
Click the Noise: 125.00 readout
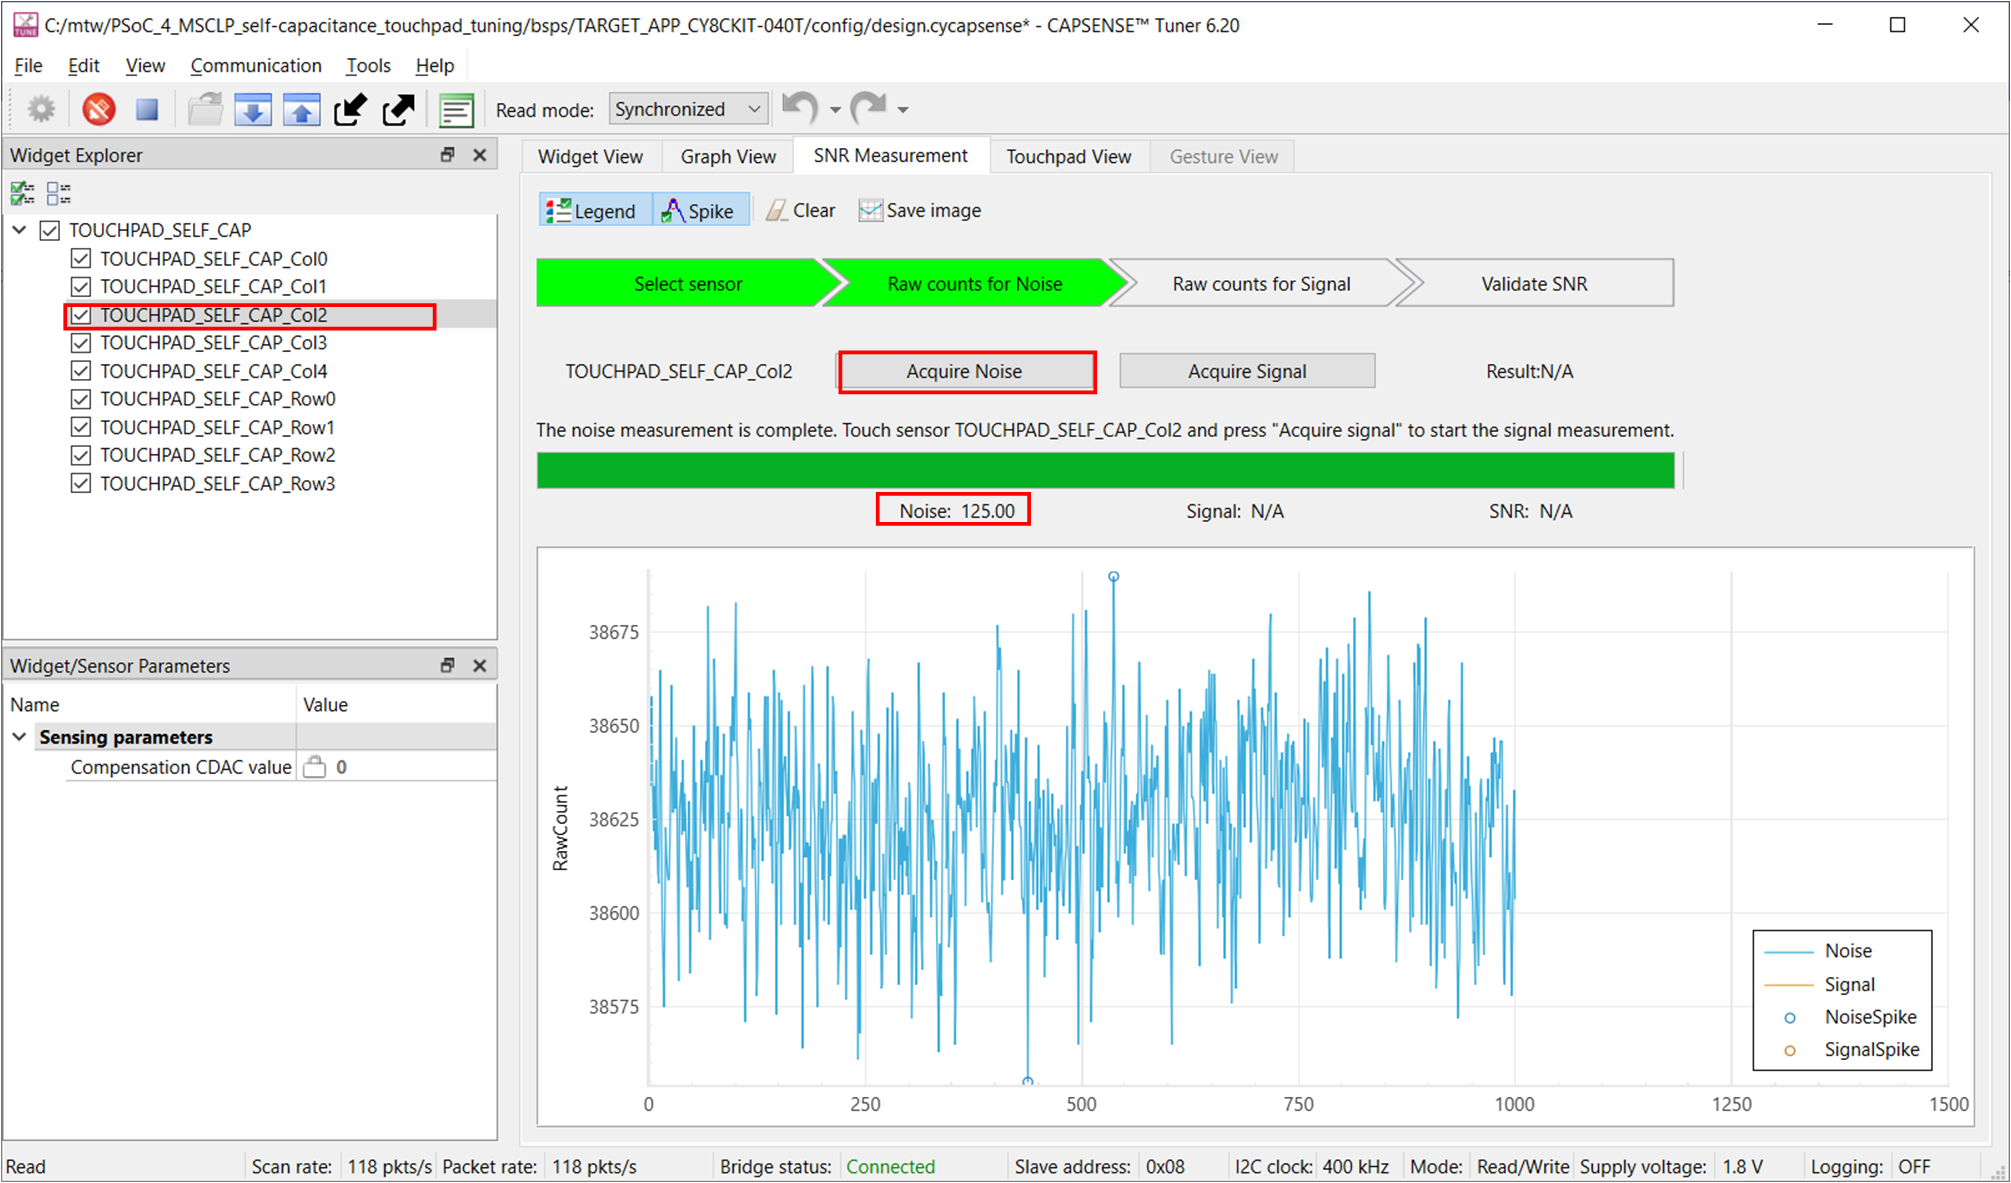956,511
